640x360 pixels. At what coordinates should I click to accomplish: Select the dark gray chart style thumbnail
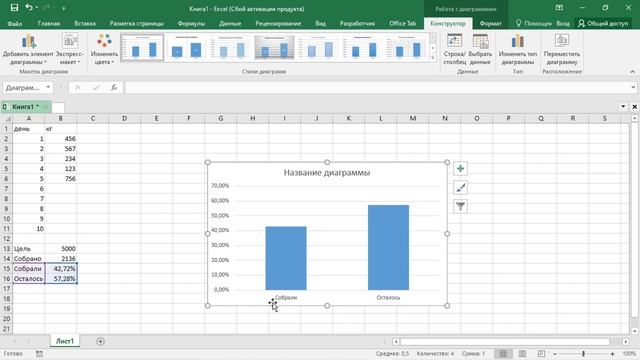pyautogui.click(x=274, y=47)
